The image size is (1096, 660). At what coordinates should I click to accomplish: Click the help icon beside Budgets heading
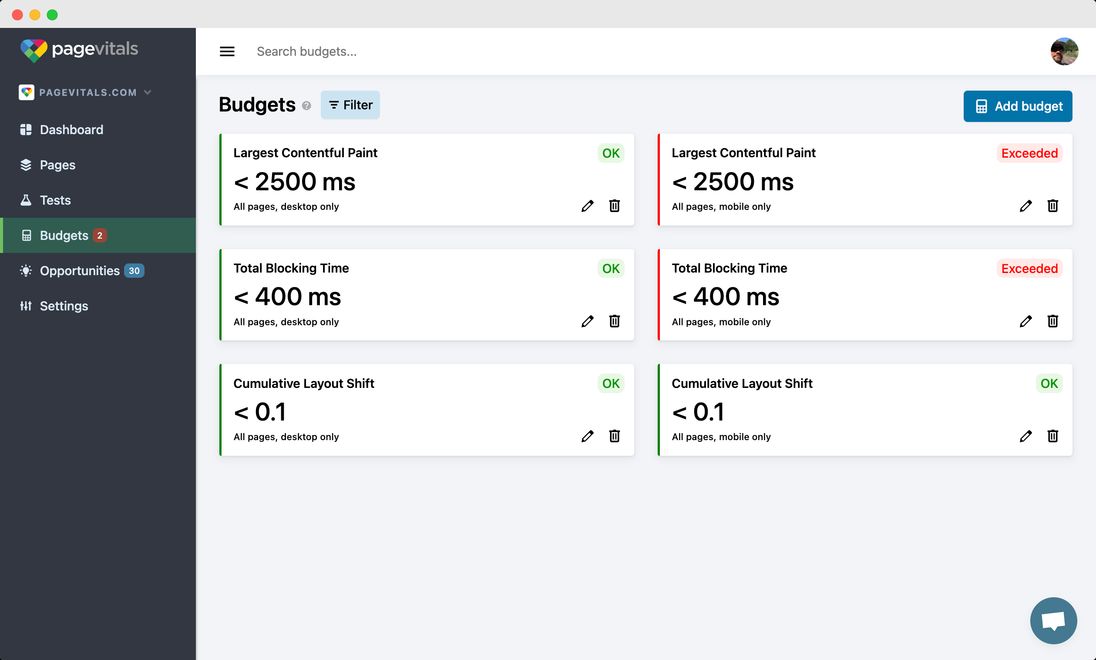(x=306, y=106)
